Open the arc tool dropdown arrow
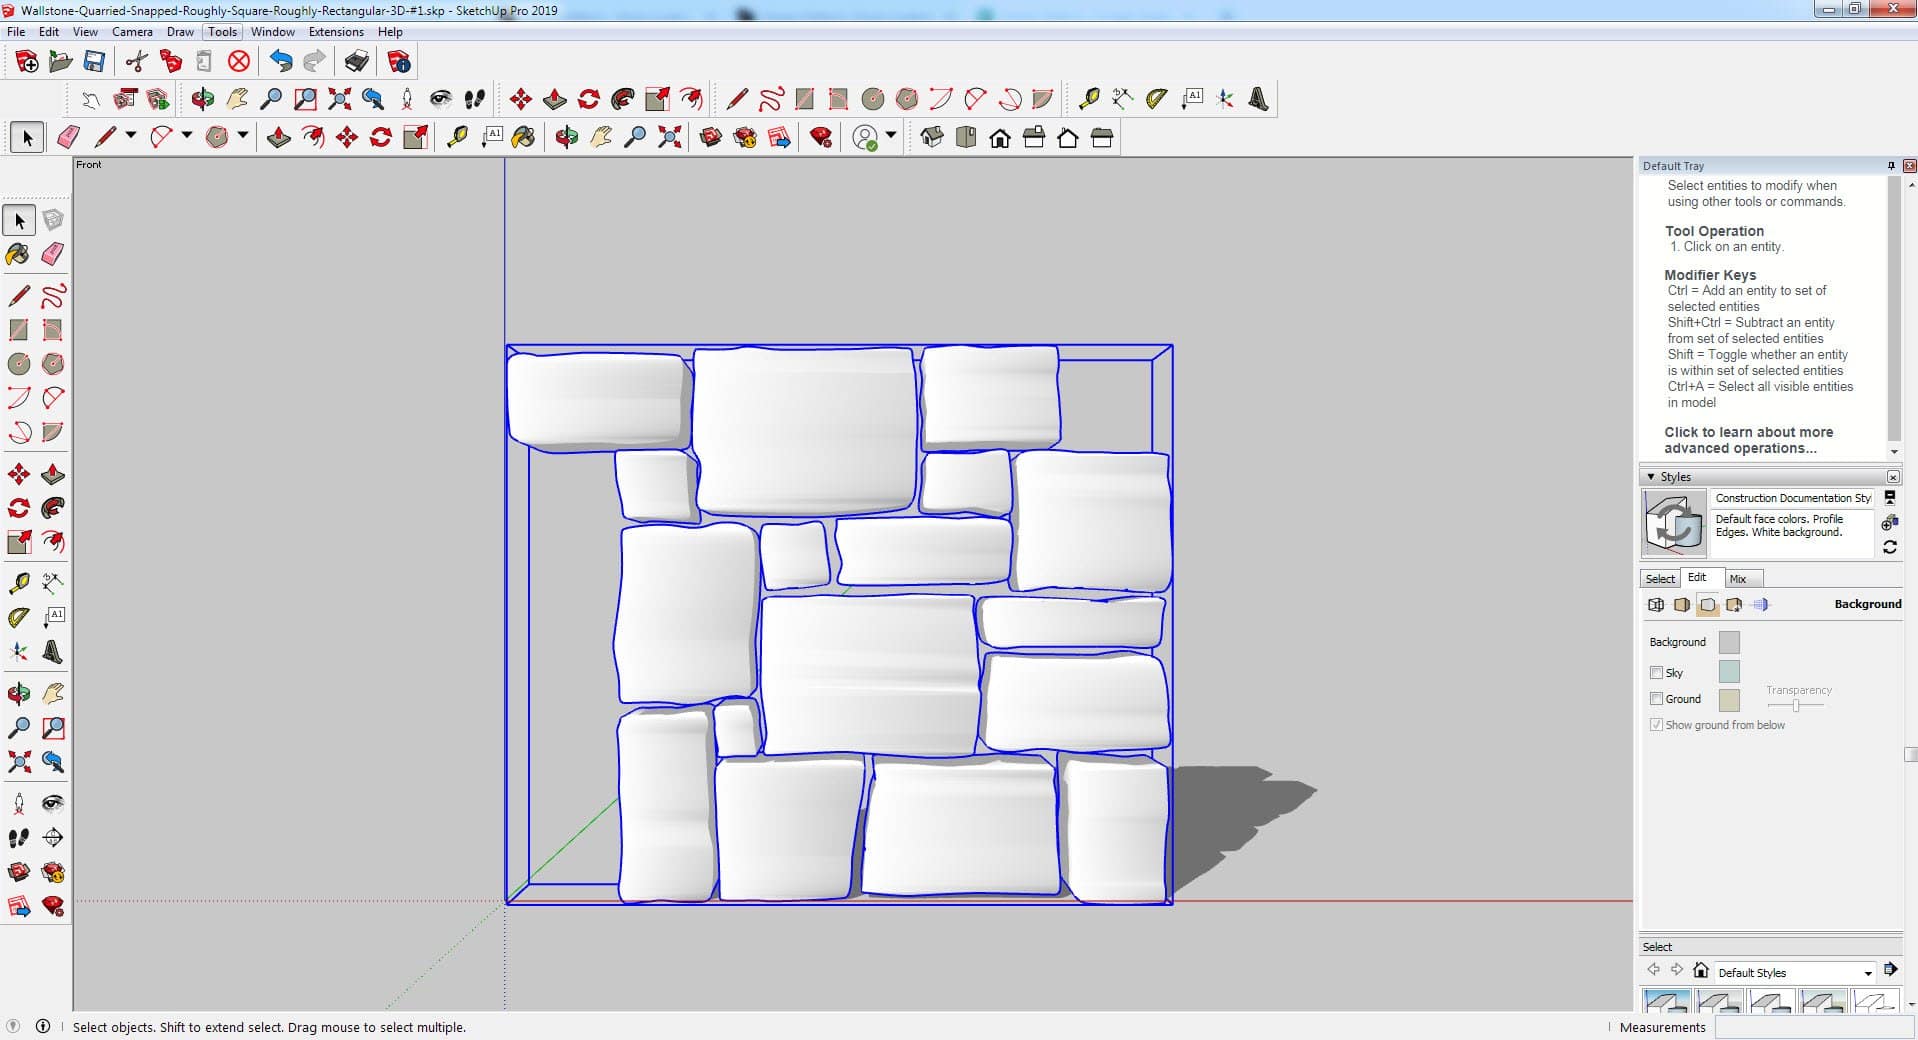The height and width of the screenshot is (1040, 1918). 187,136
